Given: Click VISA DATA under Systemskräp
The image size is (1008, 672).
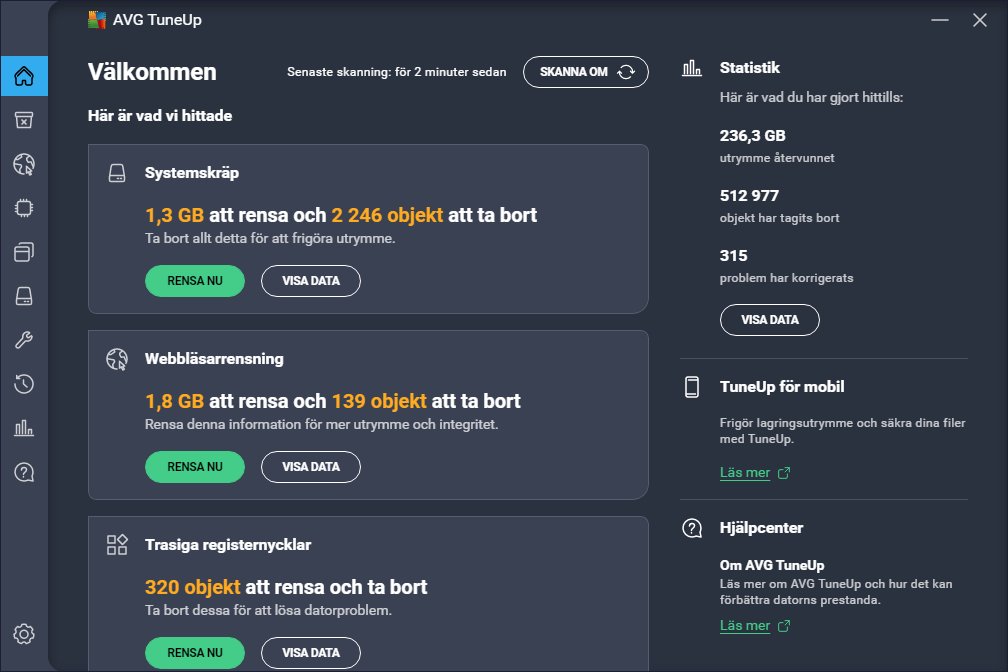Looking at the screenshot, I should click(310, 281).
